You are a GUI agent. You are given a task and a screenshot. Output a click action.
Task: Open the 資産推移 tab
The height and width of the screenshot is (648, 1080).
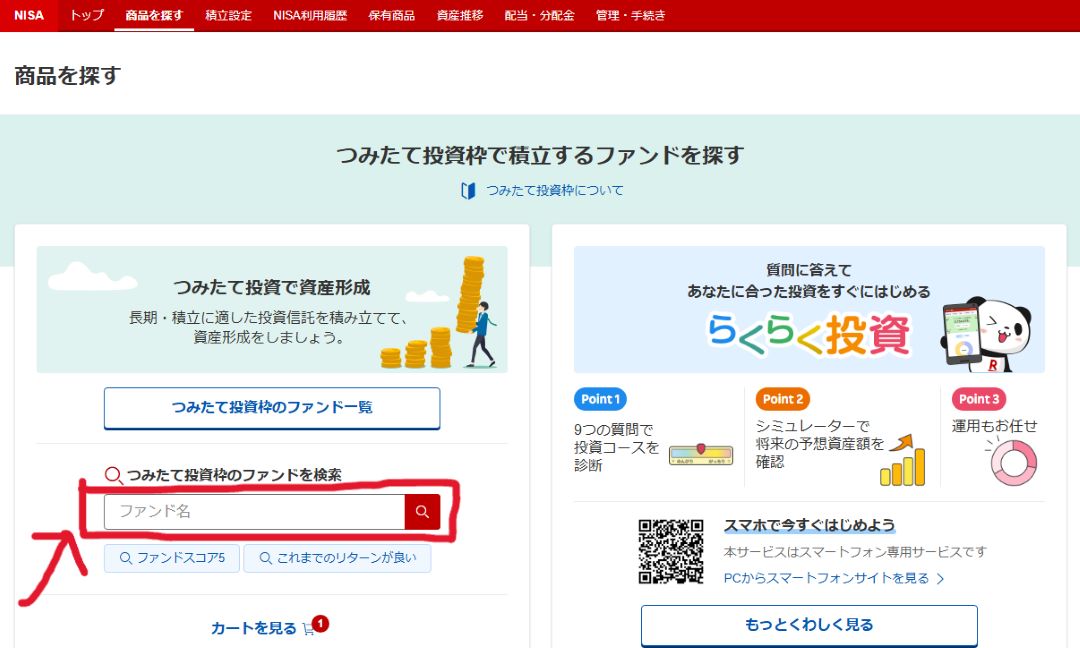point(459,16)
